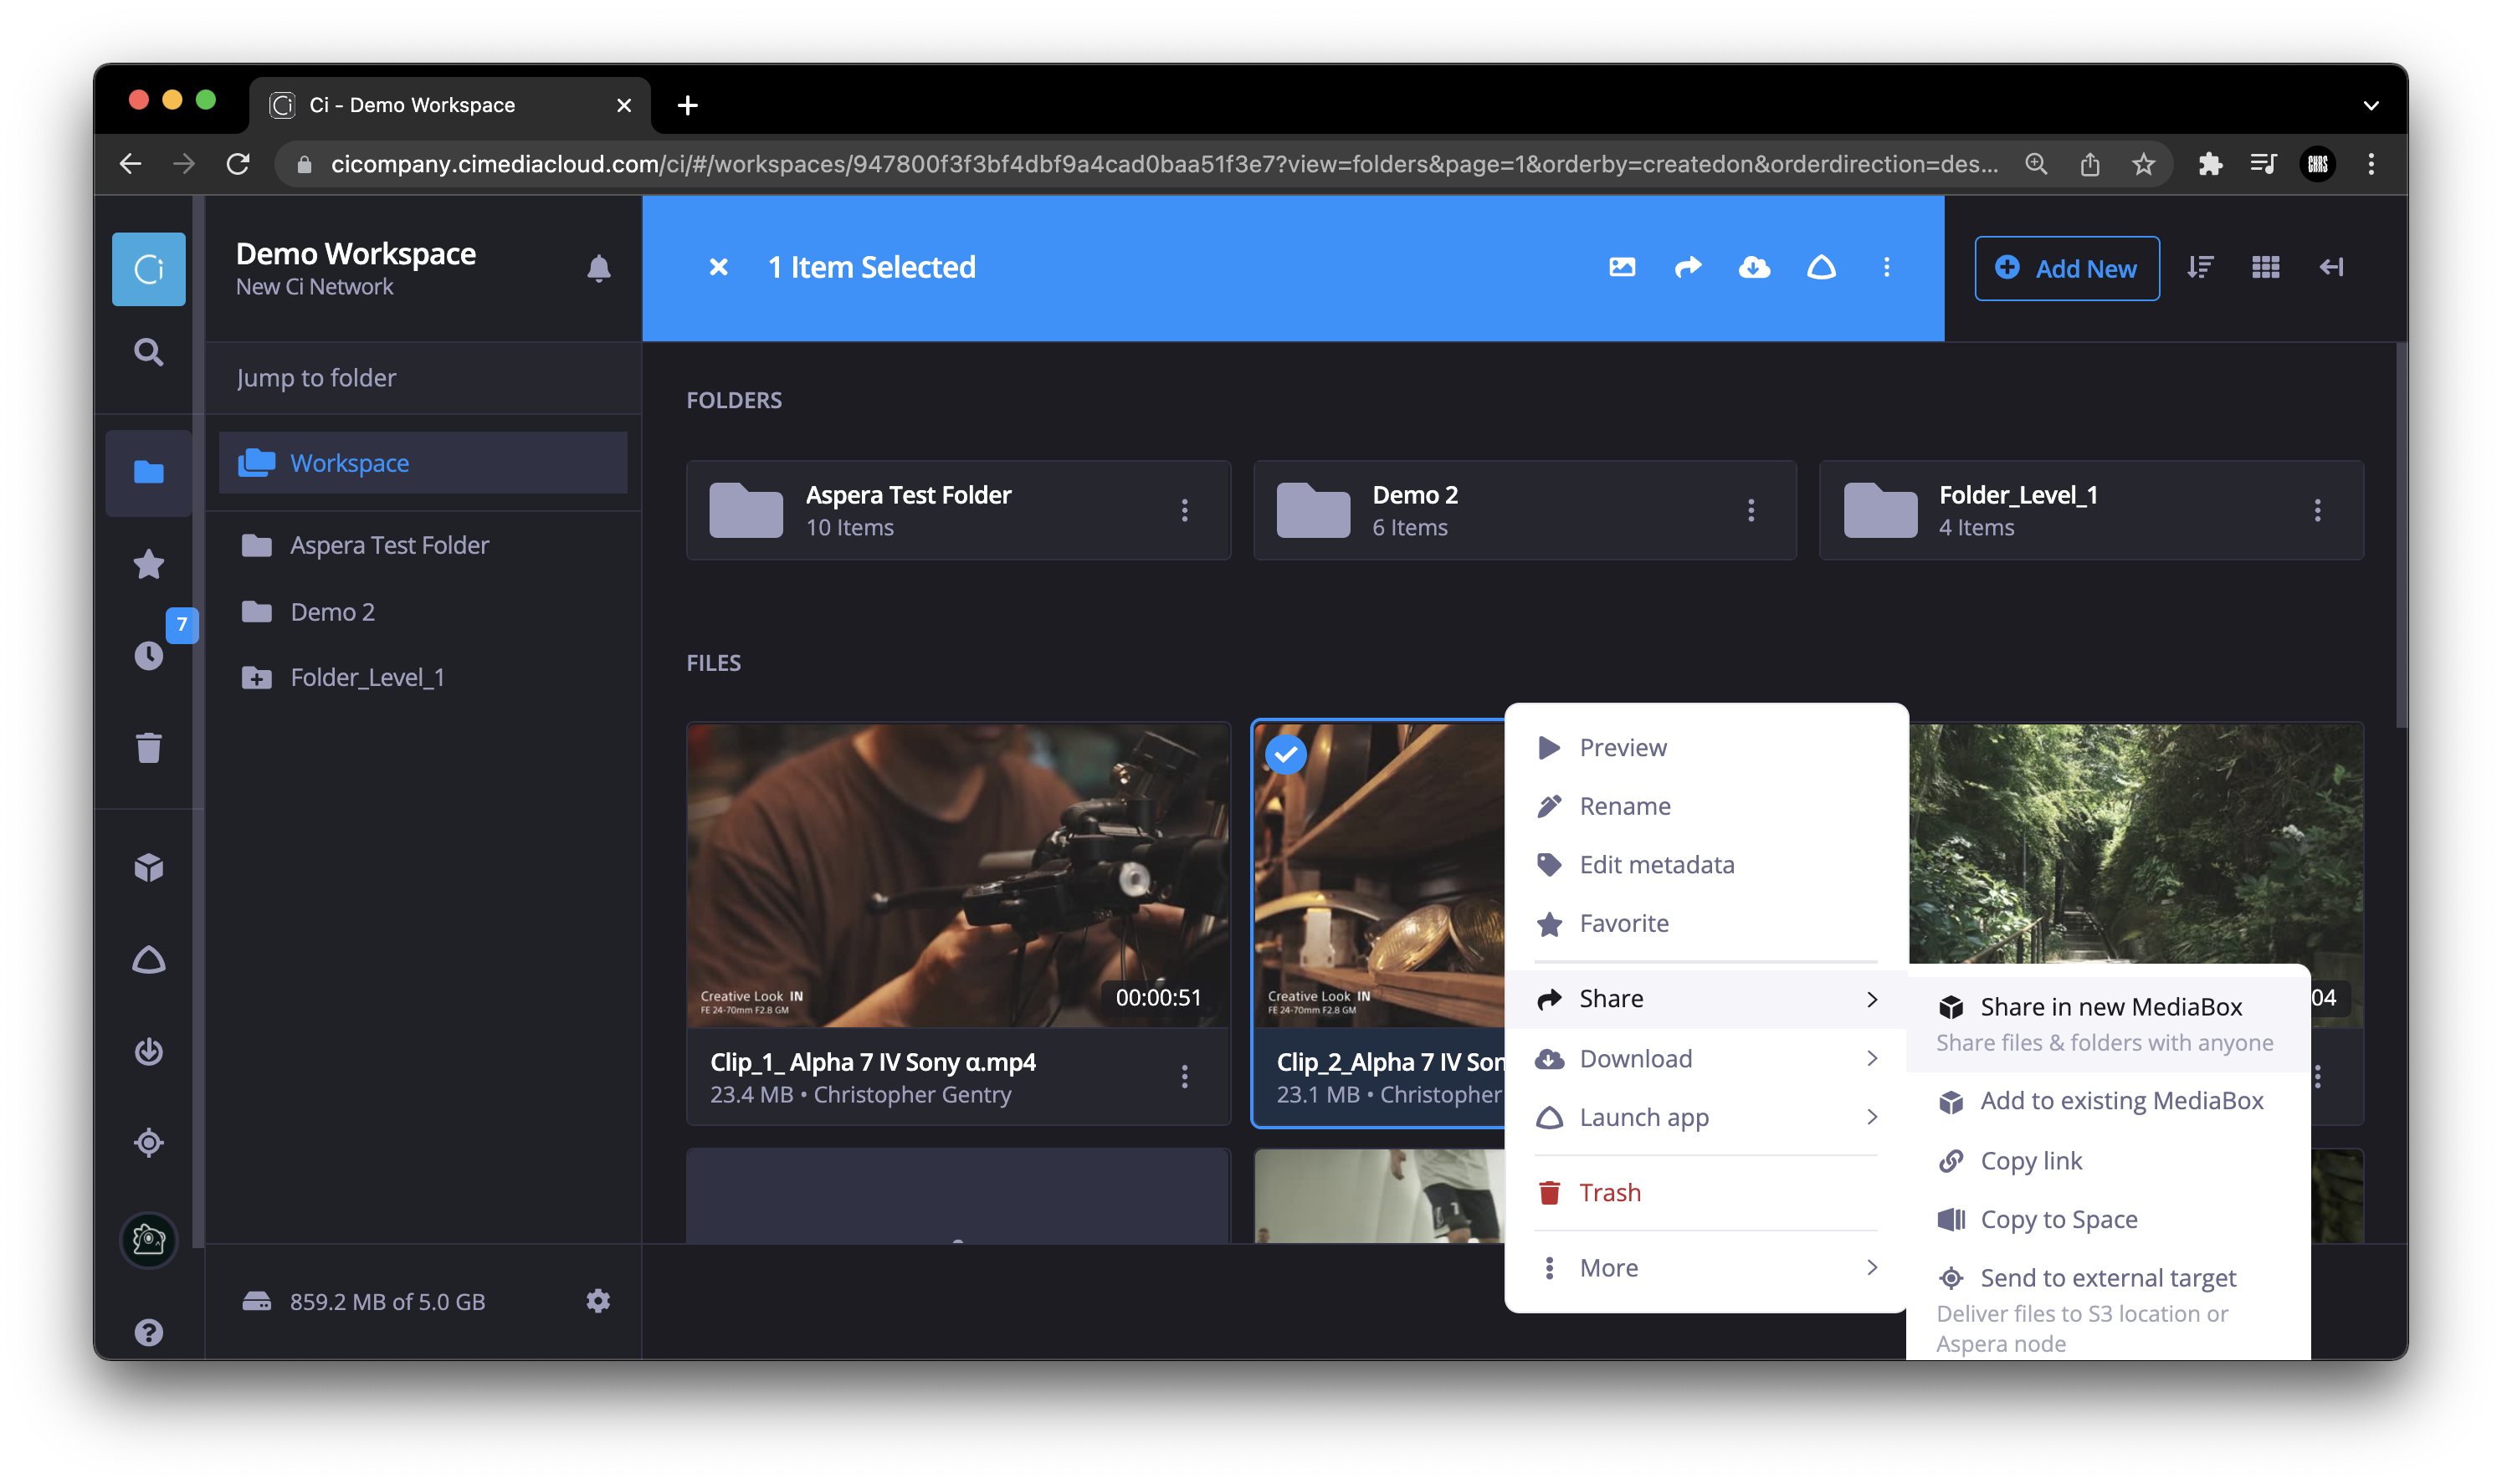2502x1484 pixels.
Task: Bookmark the page with the star icon
Action: click(2142, 164)
